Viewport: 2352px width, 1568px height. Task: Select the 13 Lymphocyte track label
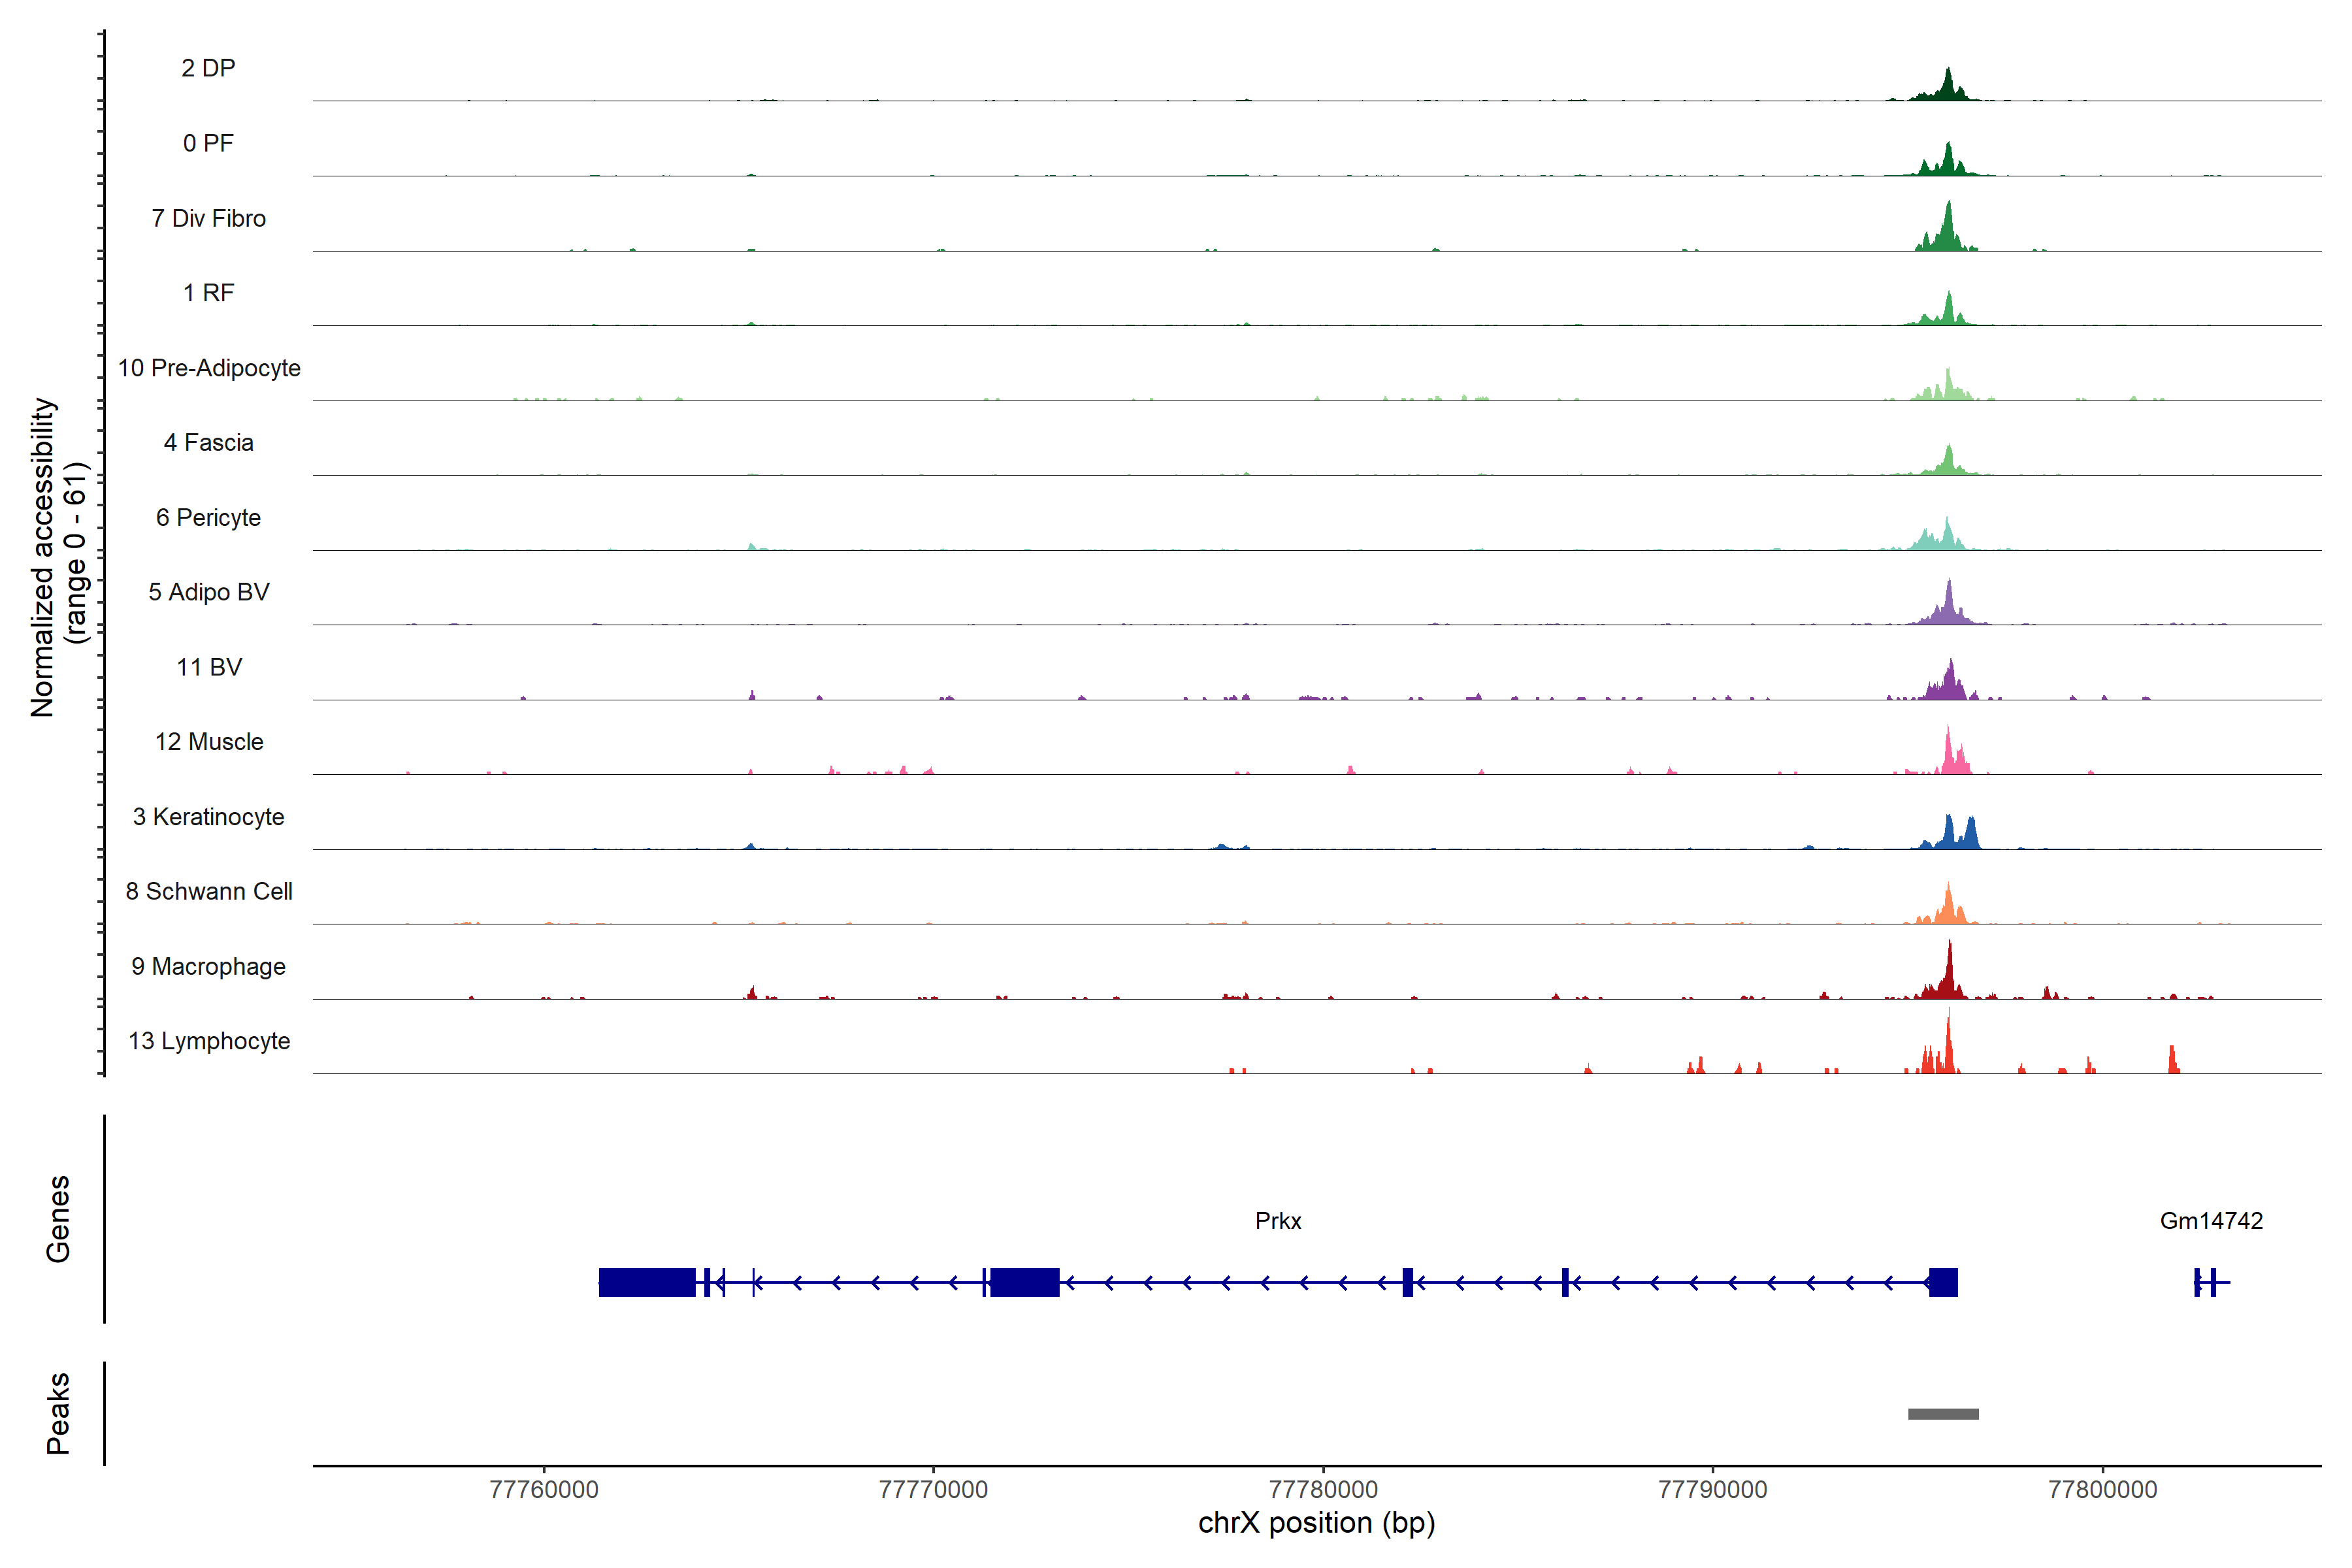(208, 1041)
